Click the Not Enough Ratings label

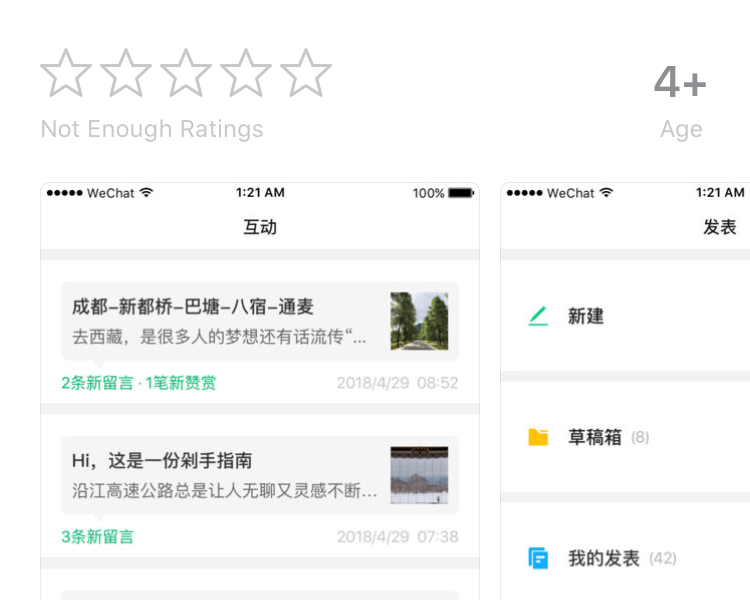coord(152,129)
